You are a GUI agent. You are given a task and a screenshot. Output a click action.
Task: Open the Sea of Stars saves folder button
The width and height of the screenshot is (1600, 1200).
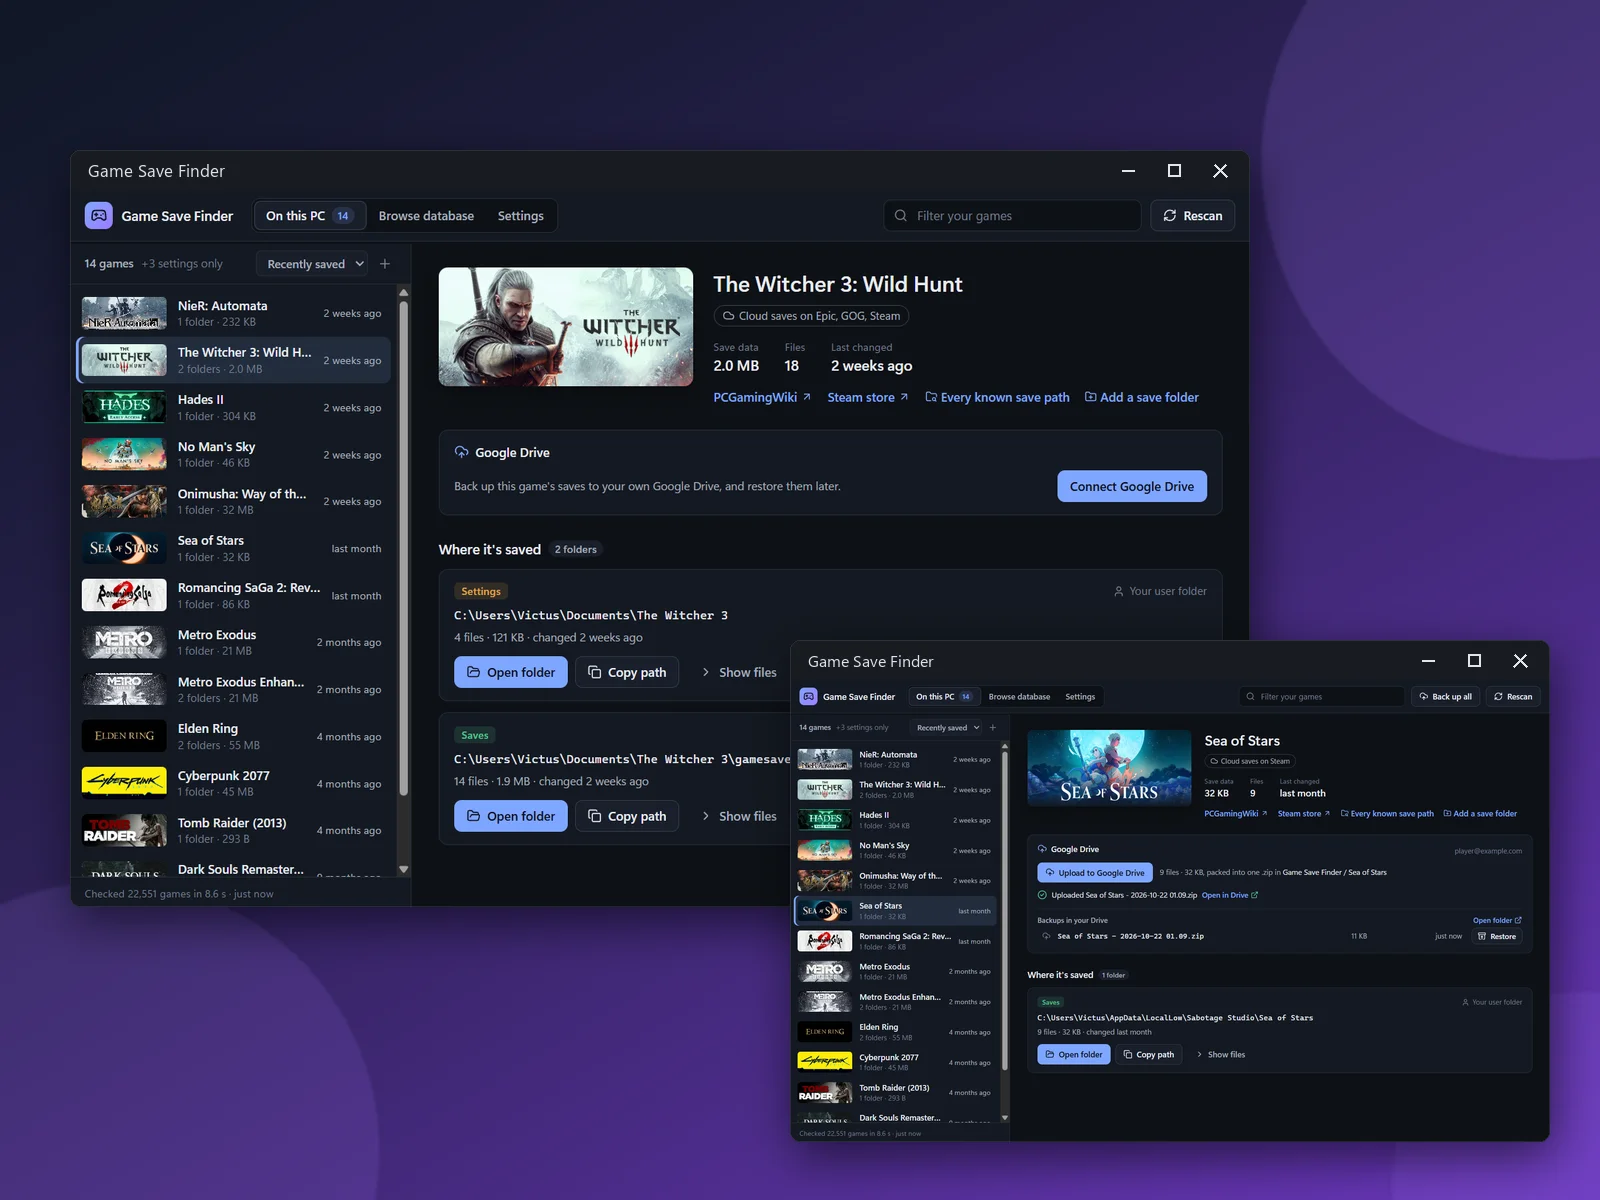1074,1055
